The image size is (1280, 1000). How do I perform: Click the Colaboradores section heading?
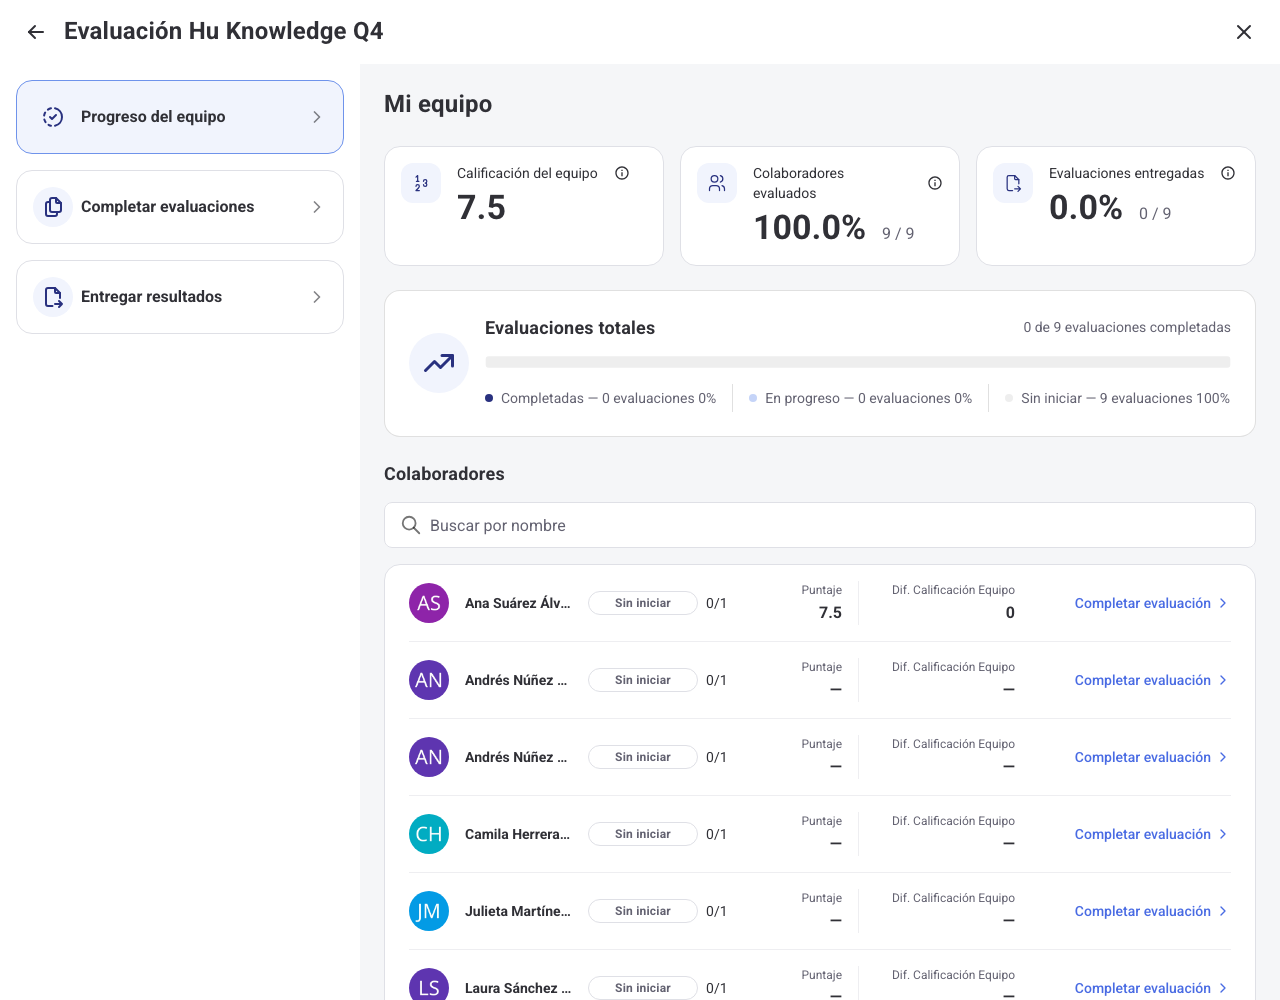pyautogui.click(x=444, y=474)
